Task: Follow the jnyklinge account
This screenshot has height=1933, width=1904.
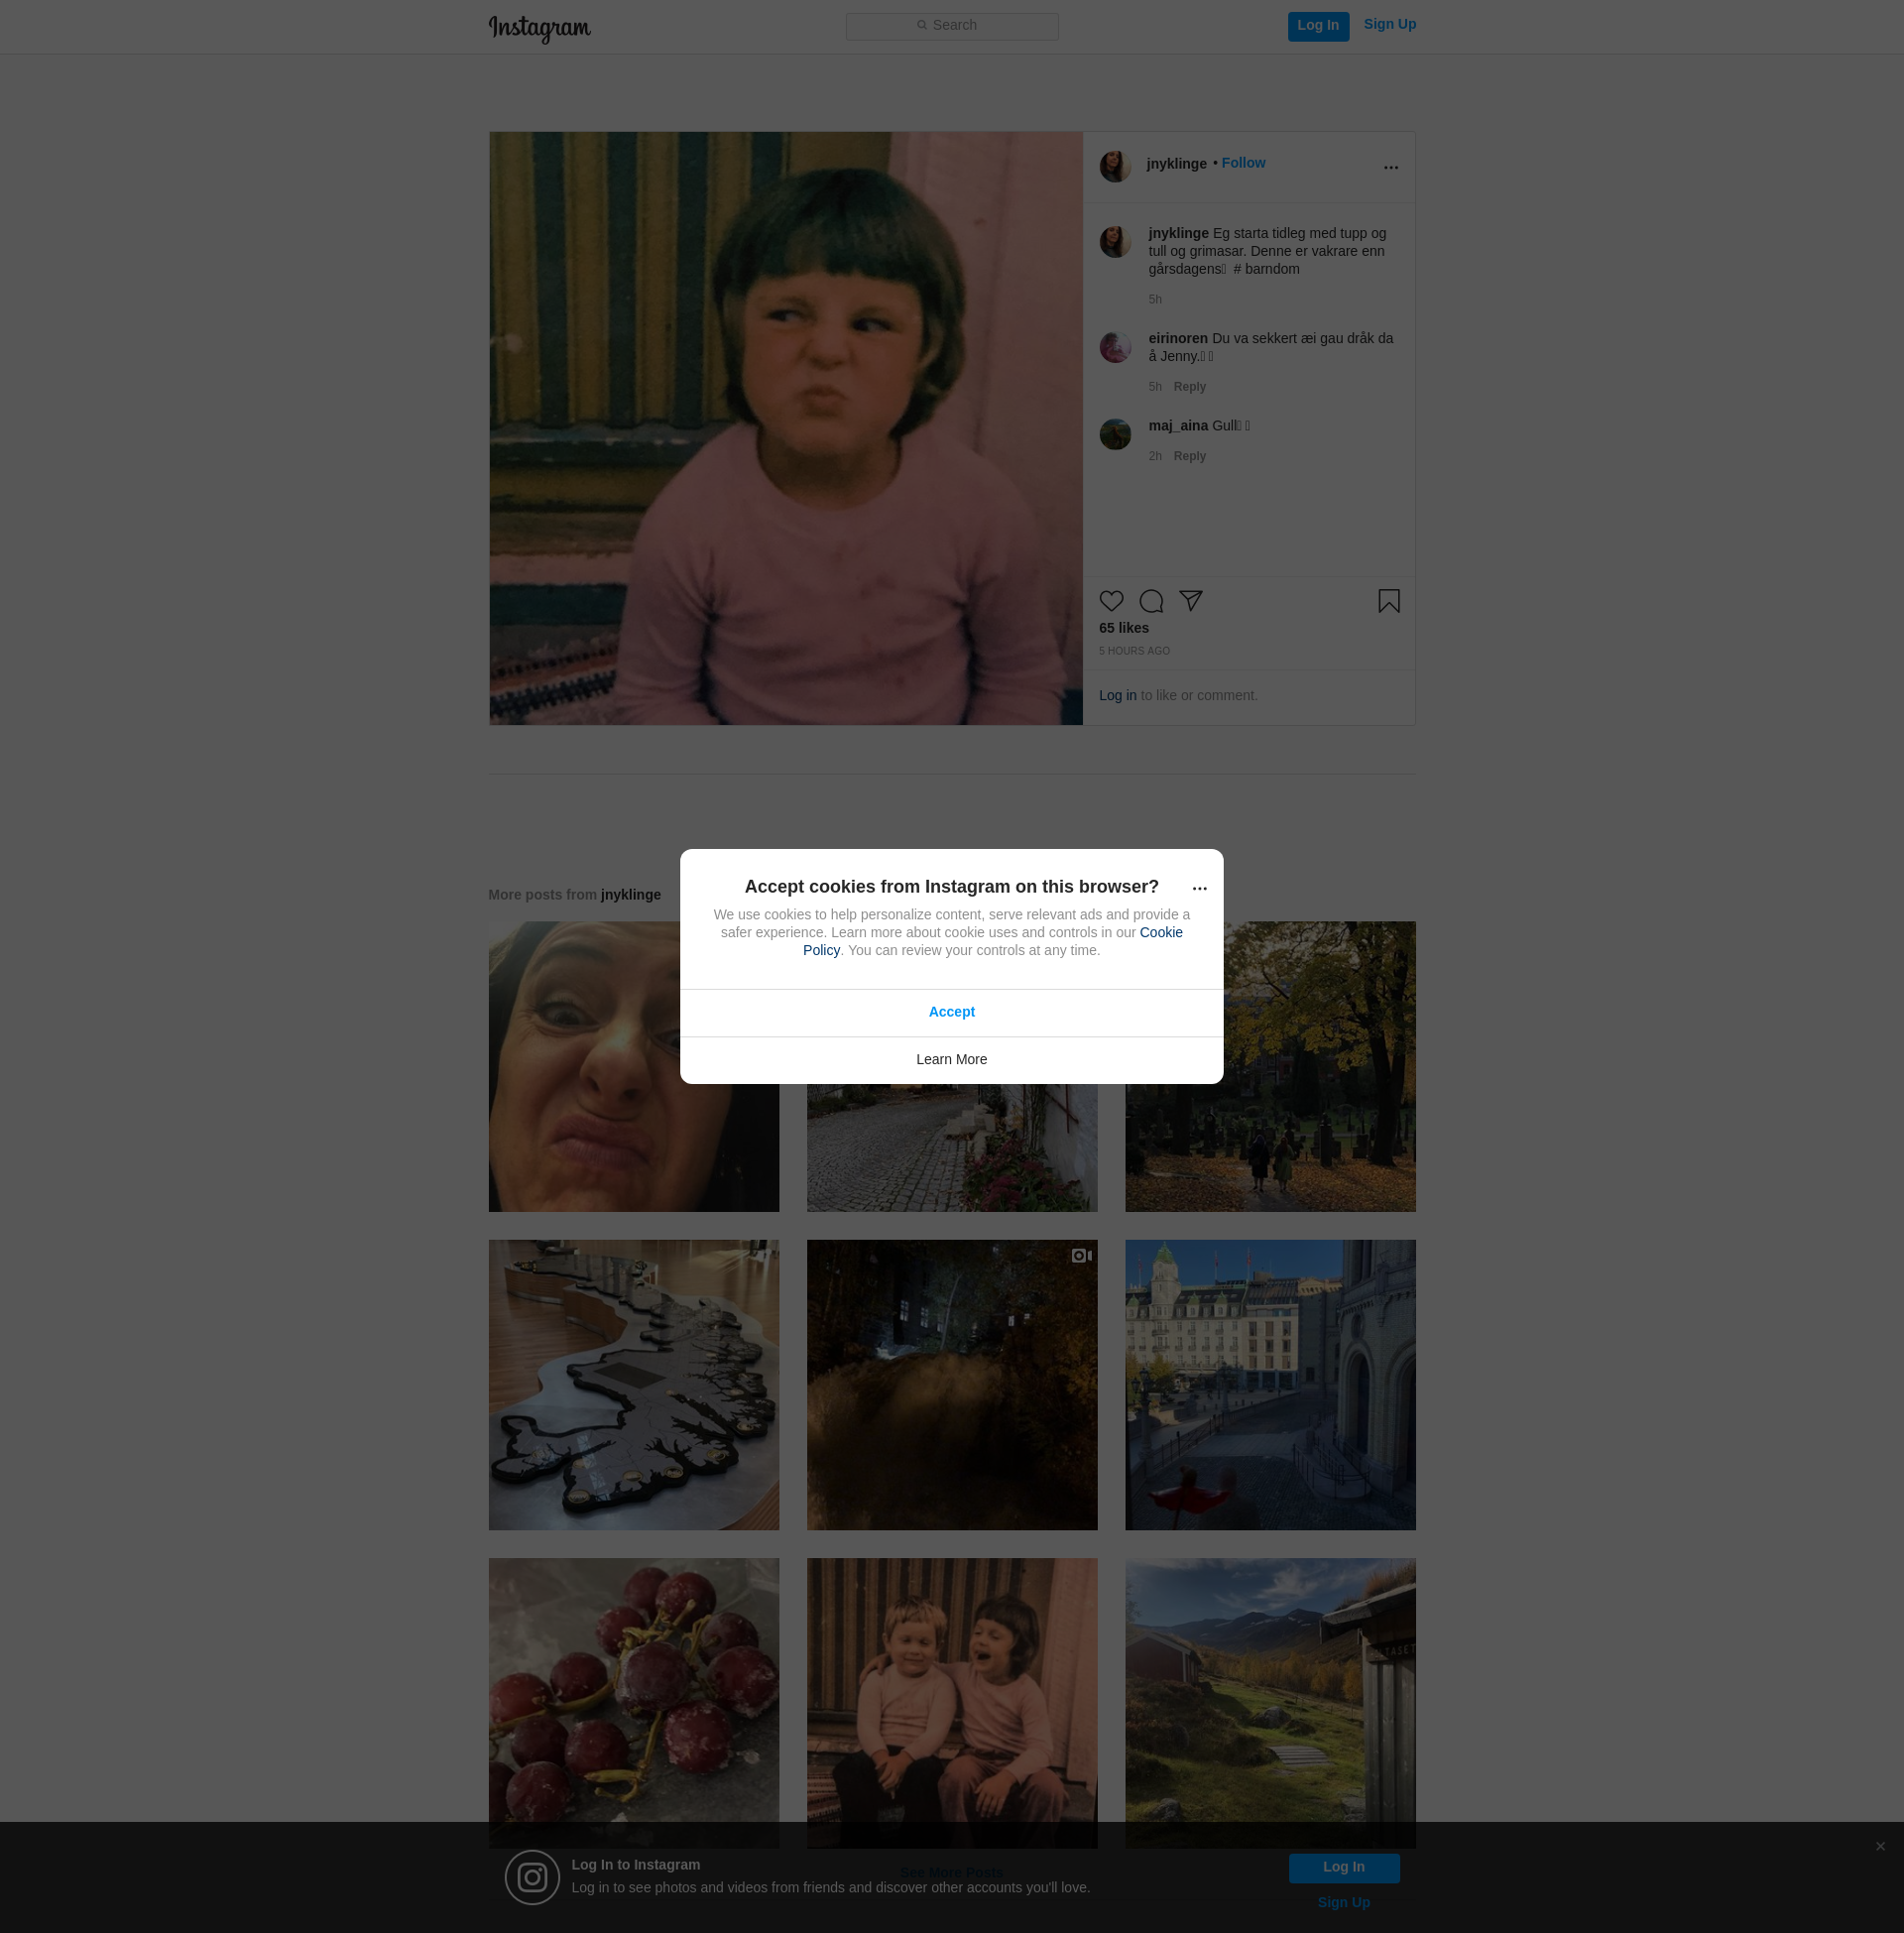Action: tap(1243, 163)
